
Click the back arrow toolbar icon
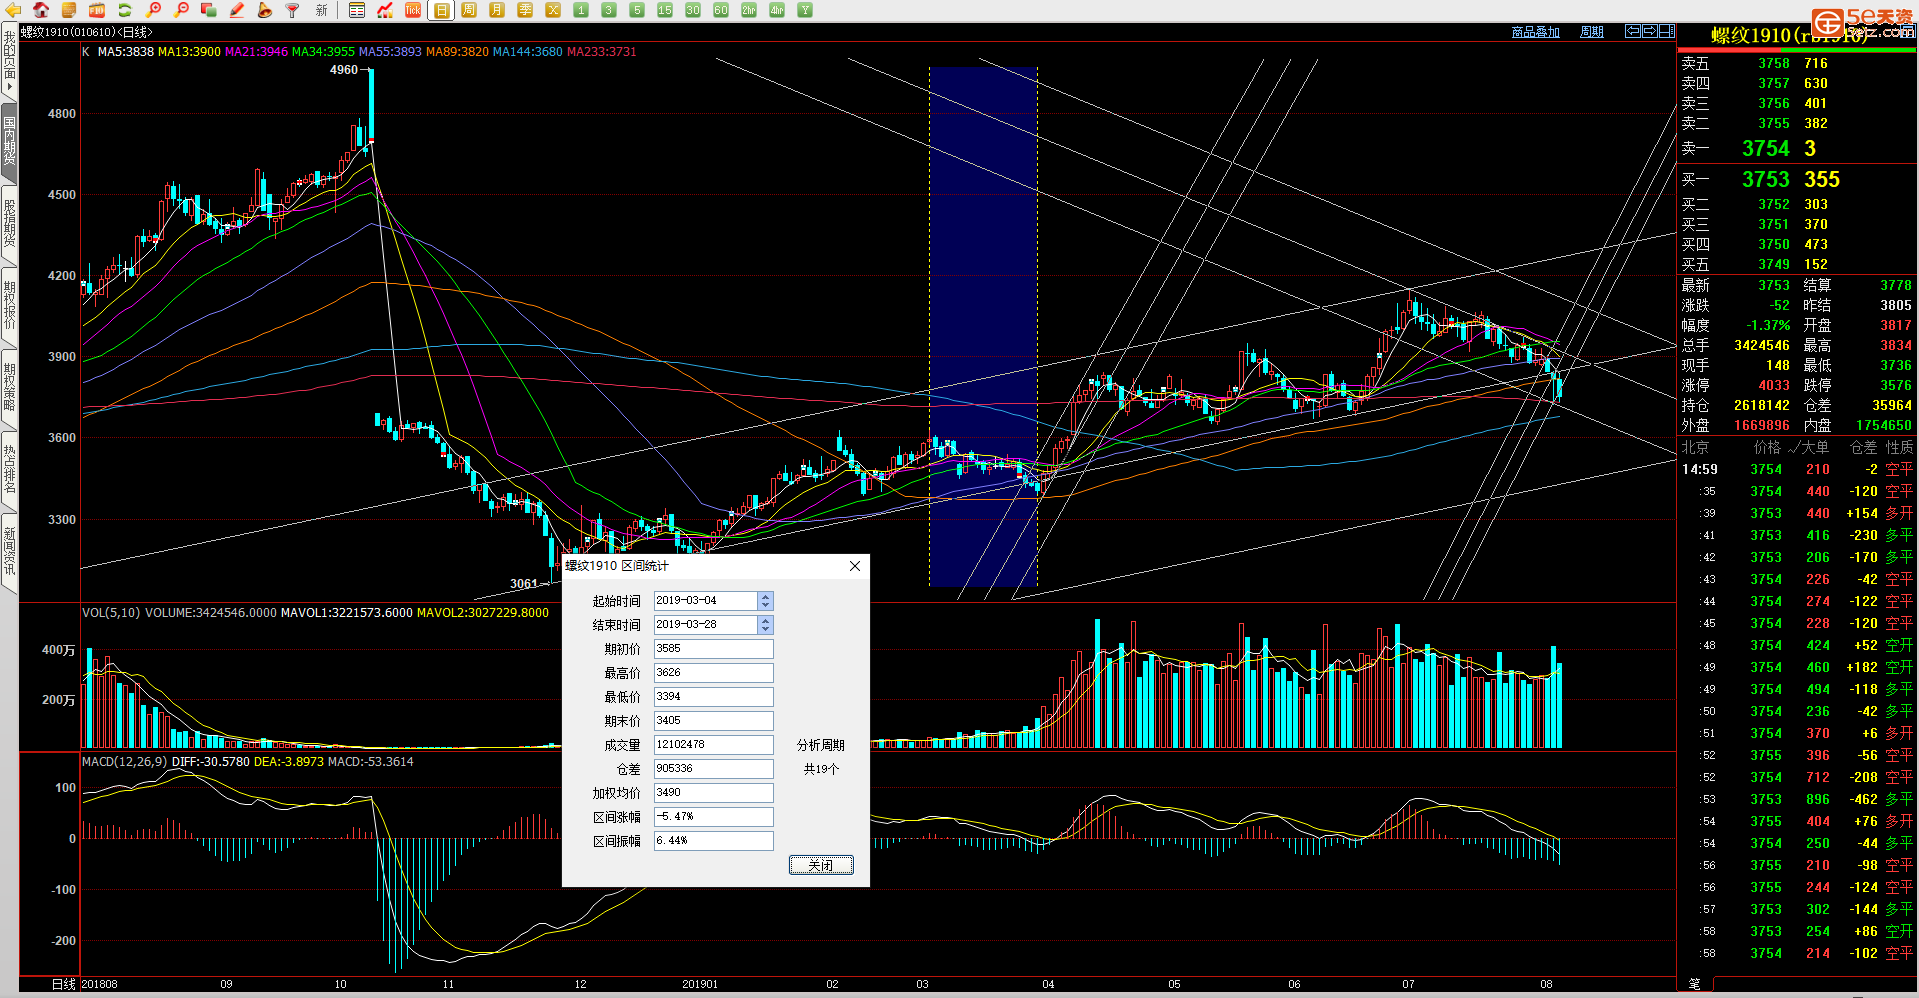[13, 10]
